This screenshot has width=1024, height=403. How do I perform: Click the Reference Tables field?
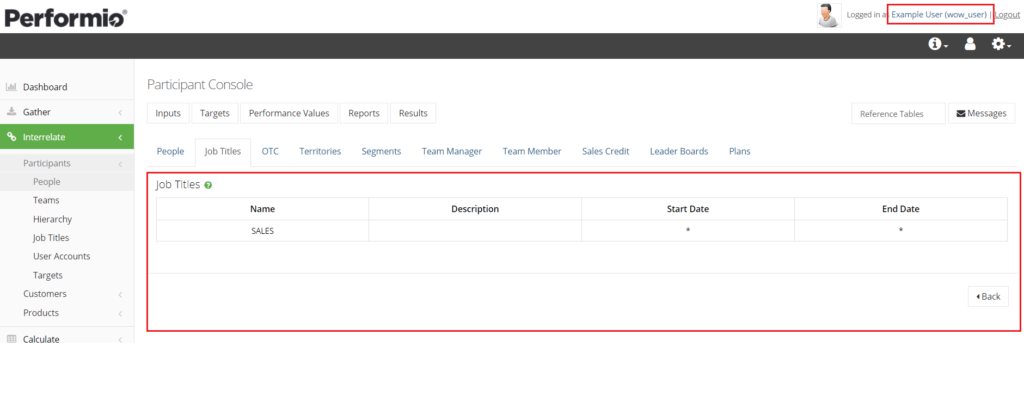899,114
